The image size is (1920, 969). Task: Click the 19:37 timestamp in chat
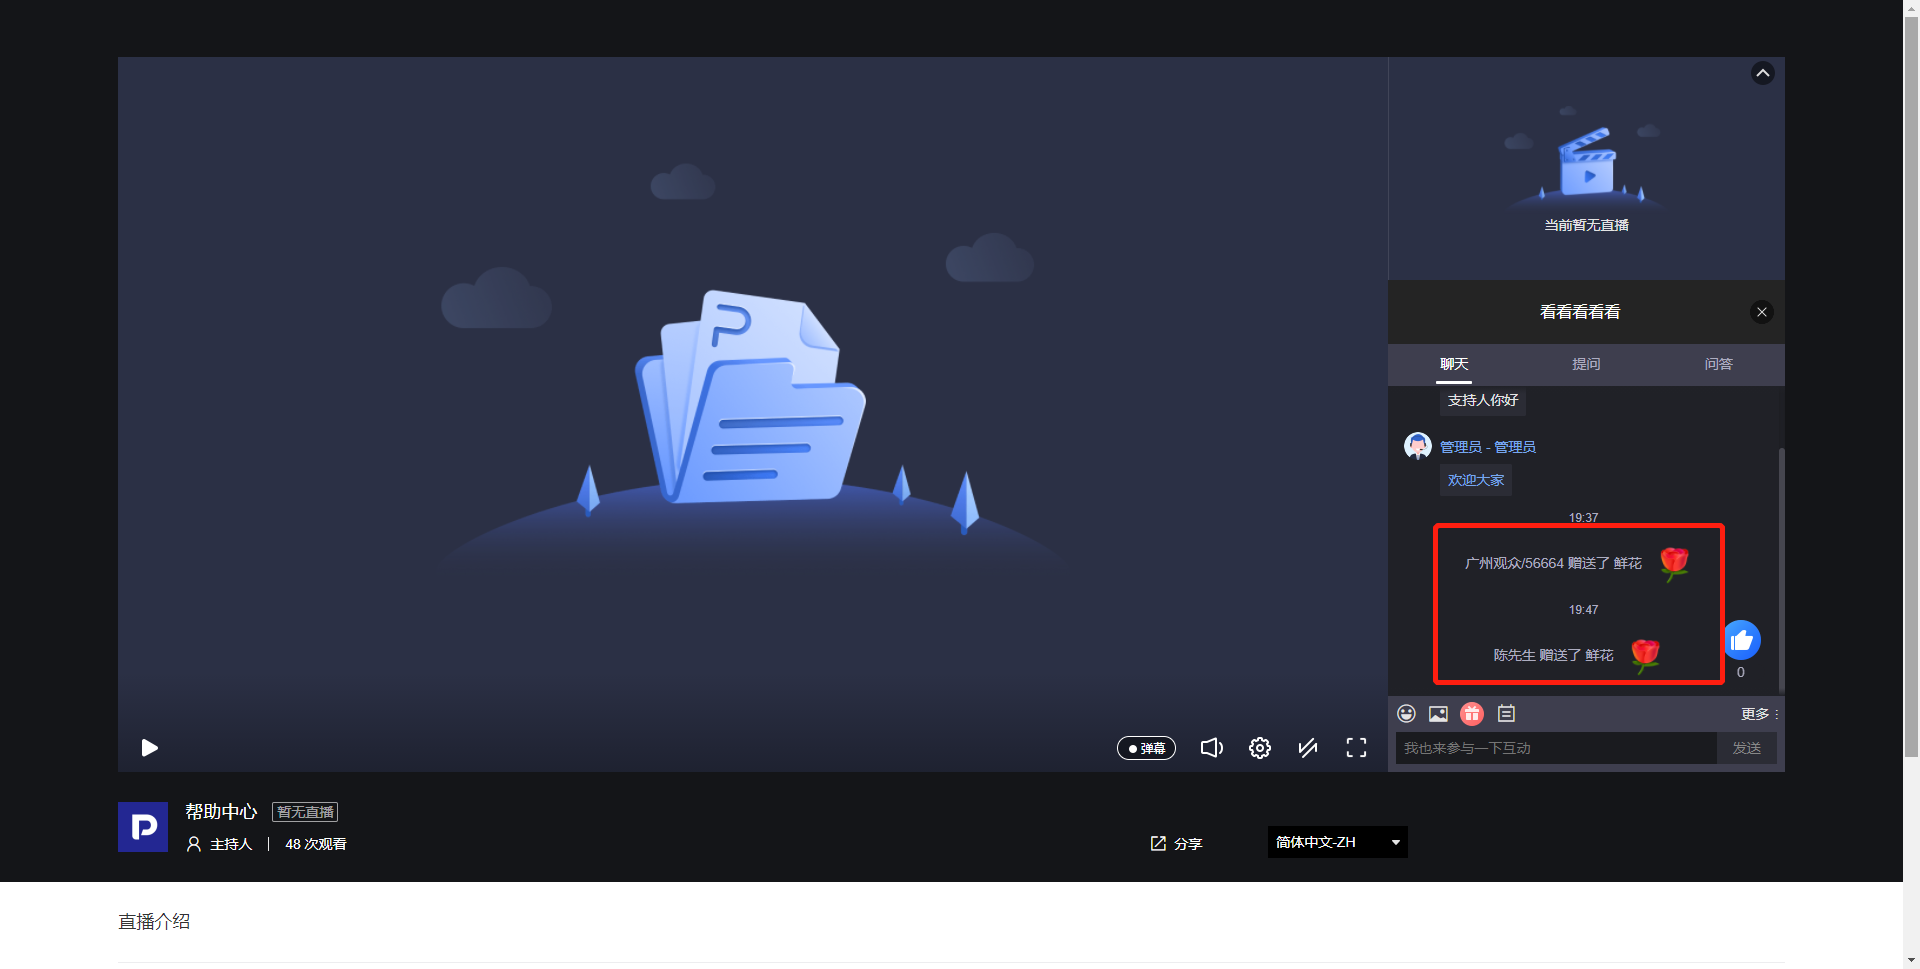(1583, 518)
